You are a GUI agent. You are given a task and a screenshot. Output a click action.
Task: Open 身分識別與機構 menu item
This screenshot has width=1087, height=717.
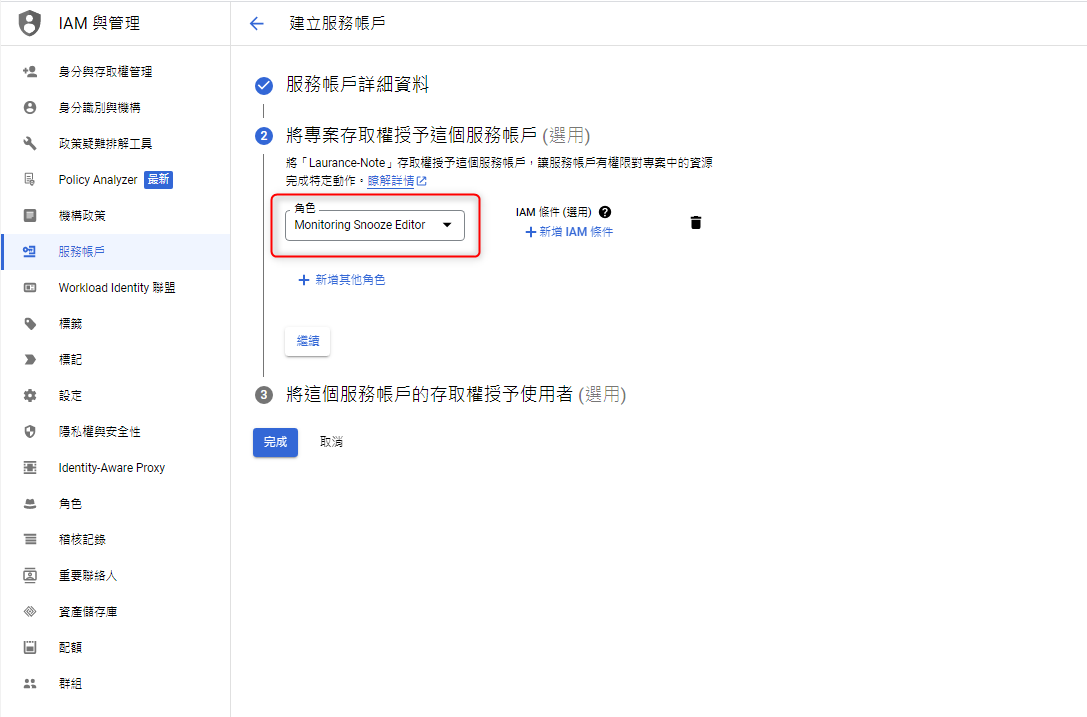[116, 107]
